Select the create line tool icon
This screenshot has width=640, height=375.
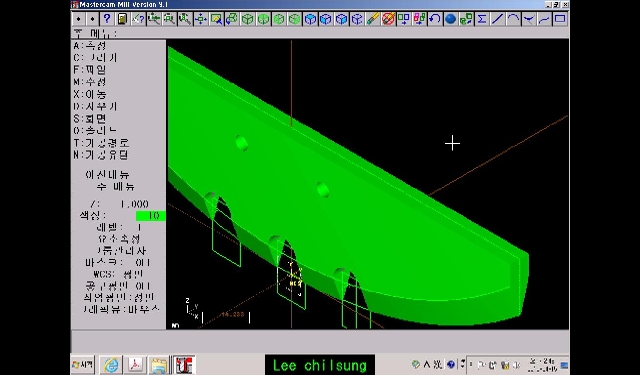tap(497, 19)
